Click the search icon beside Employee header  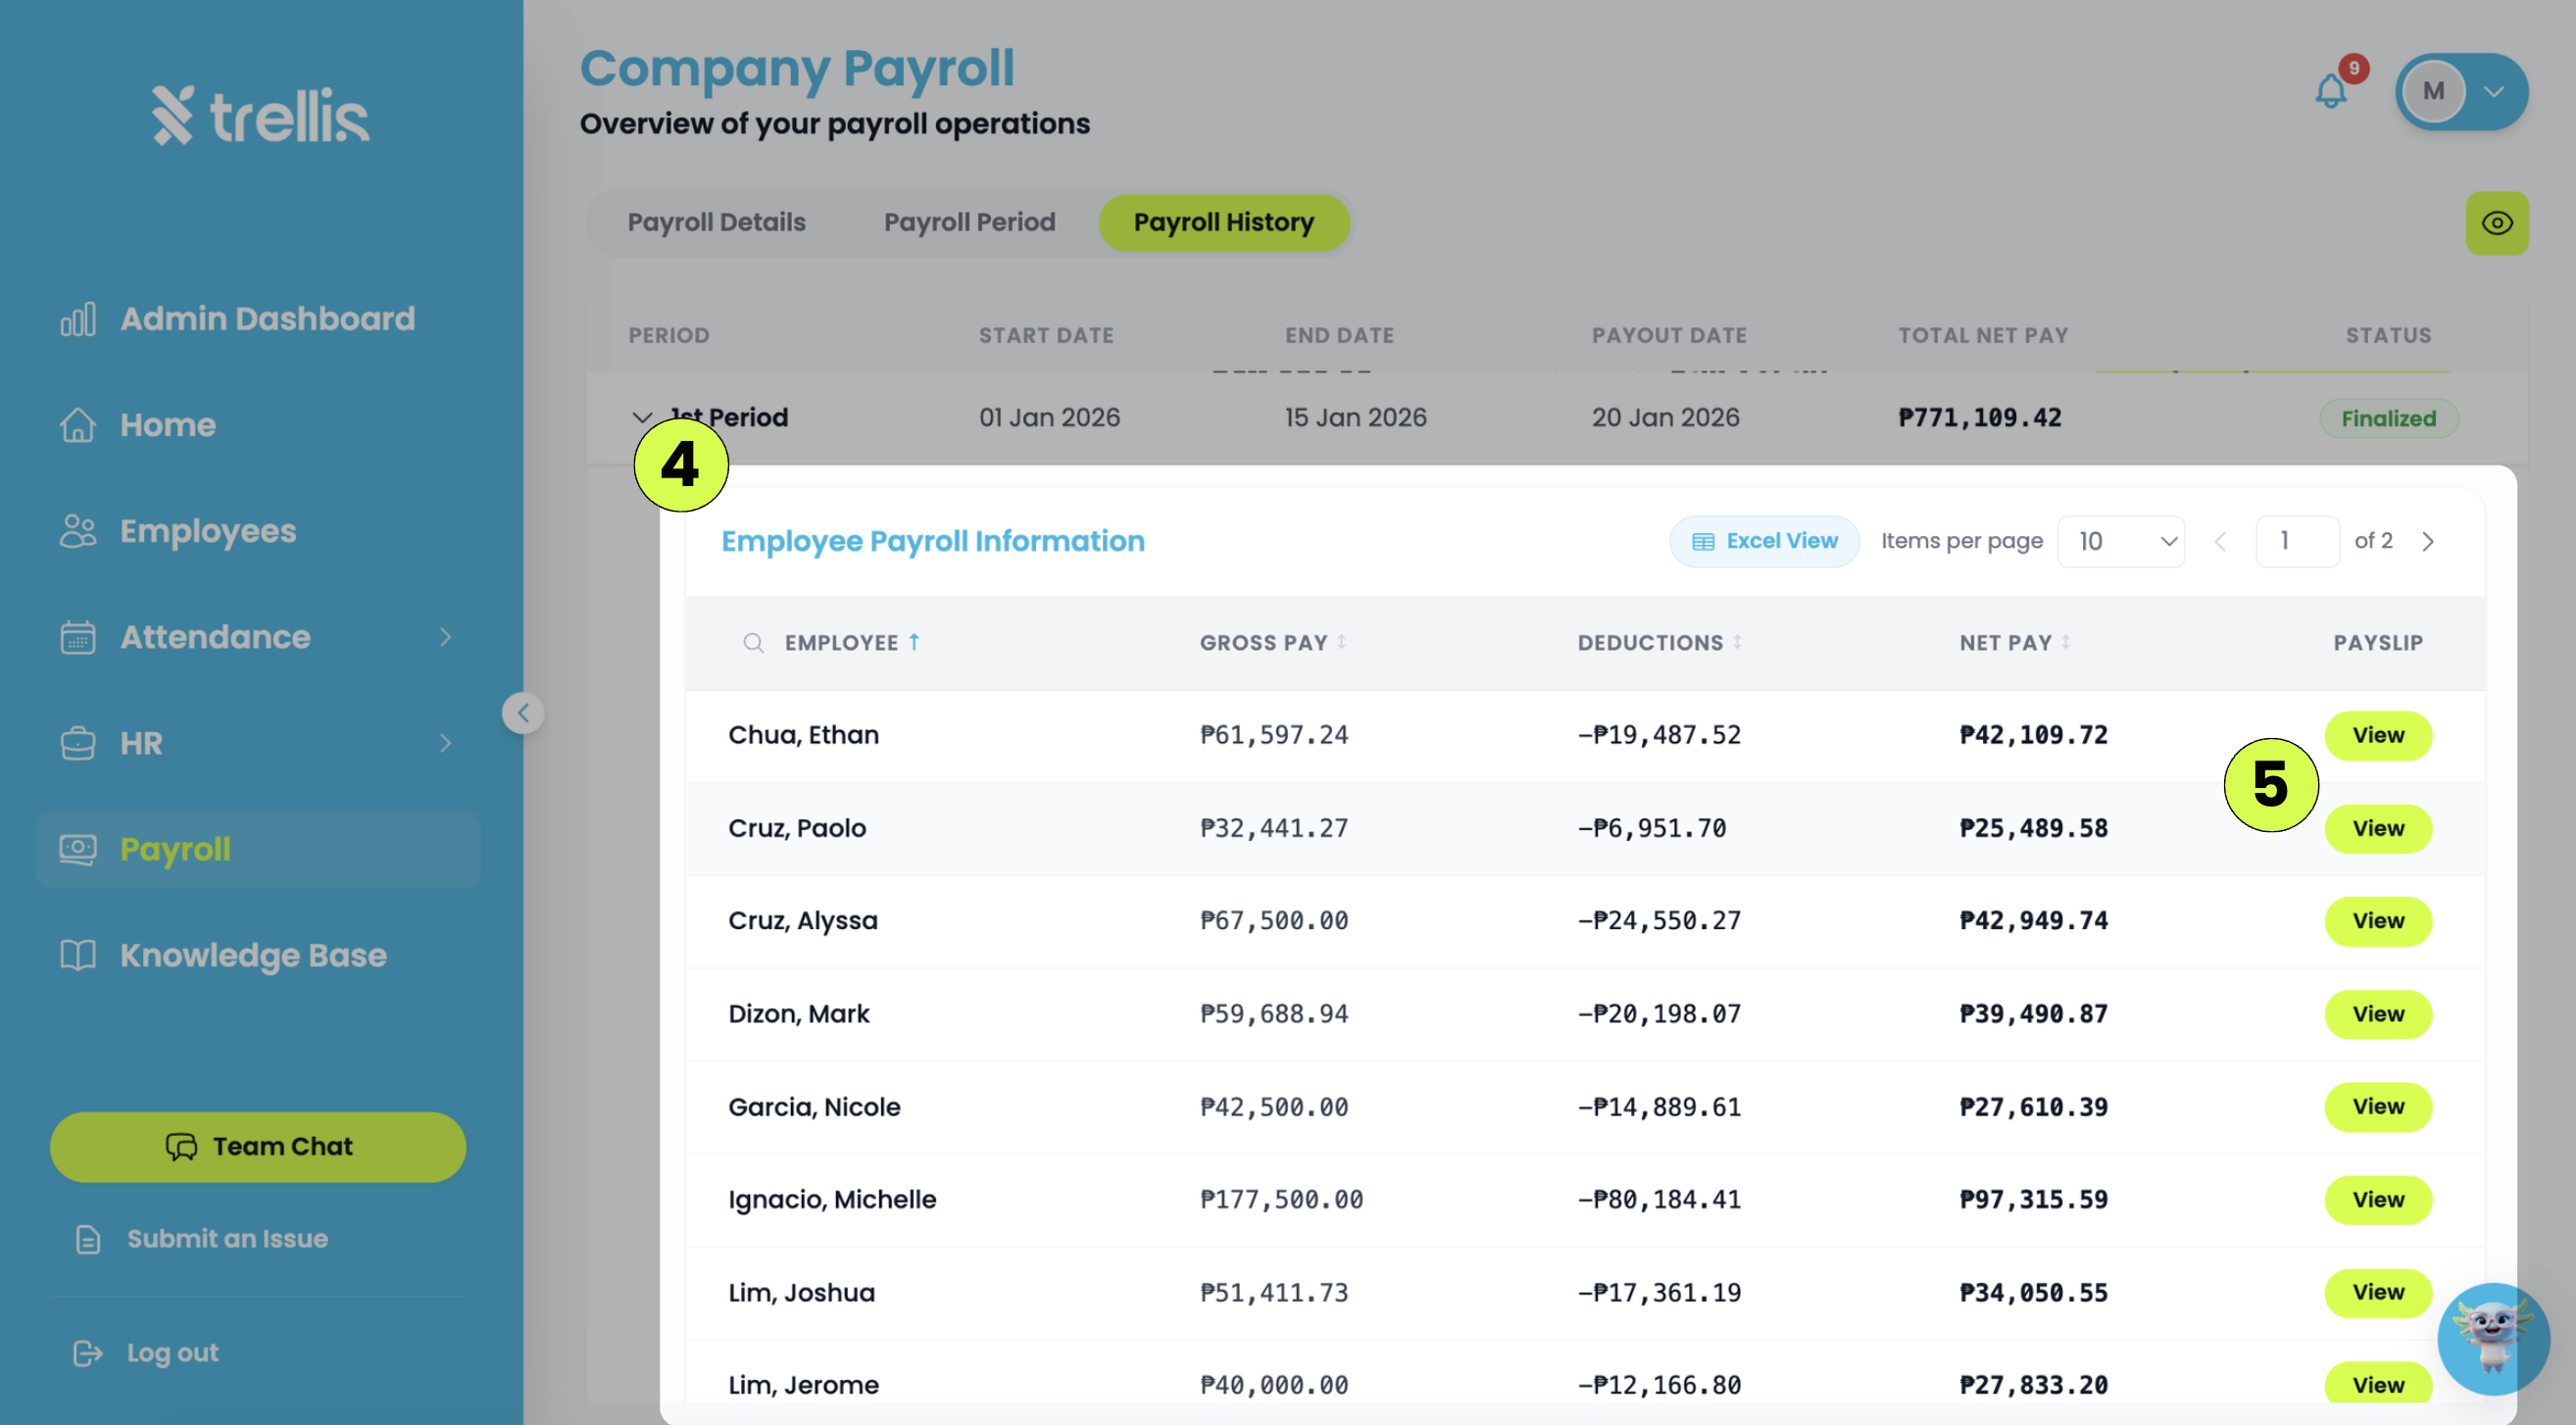(753, 643)
